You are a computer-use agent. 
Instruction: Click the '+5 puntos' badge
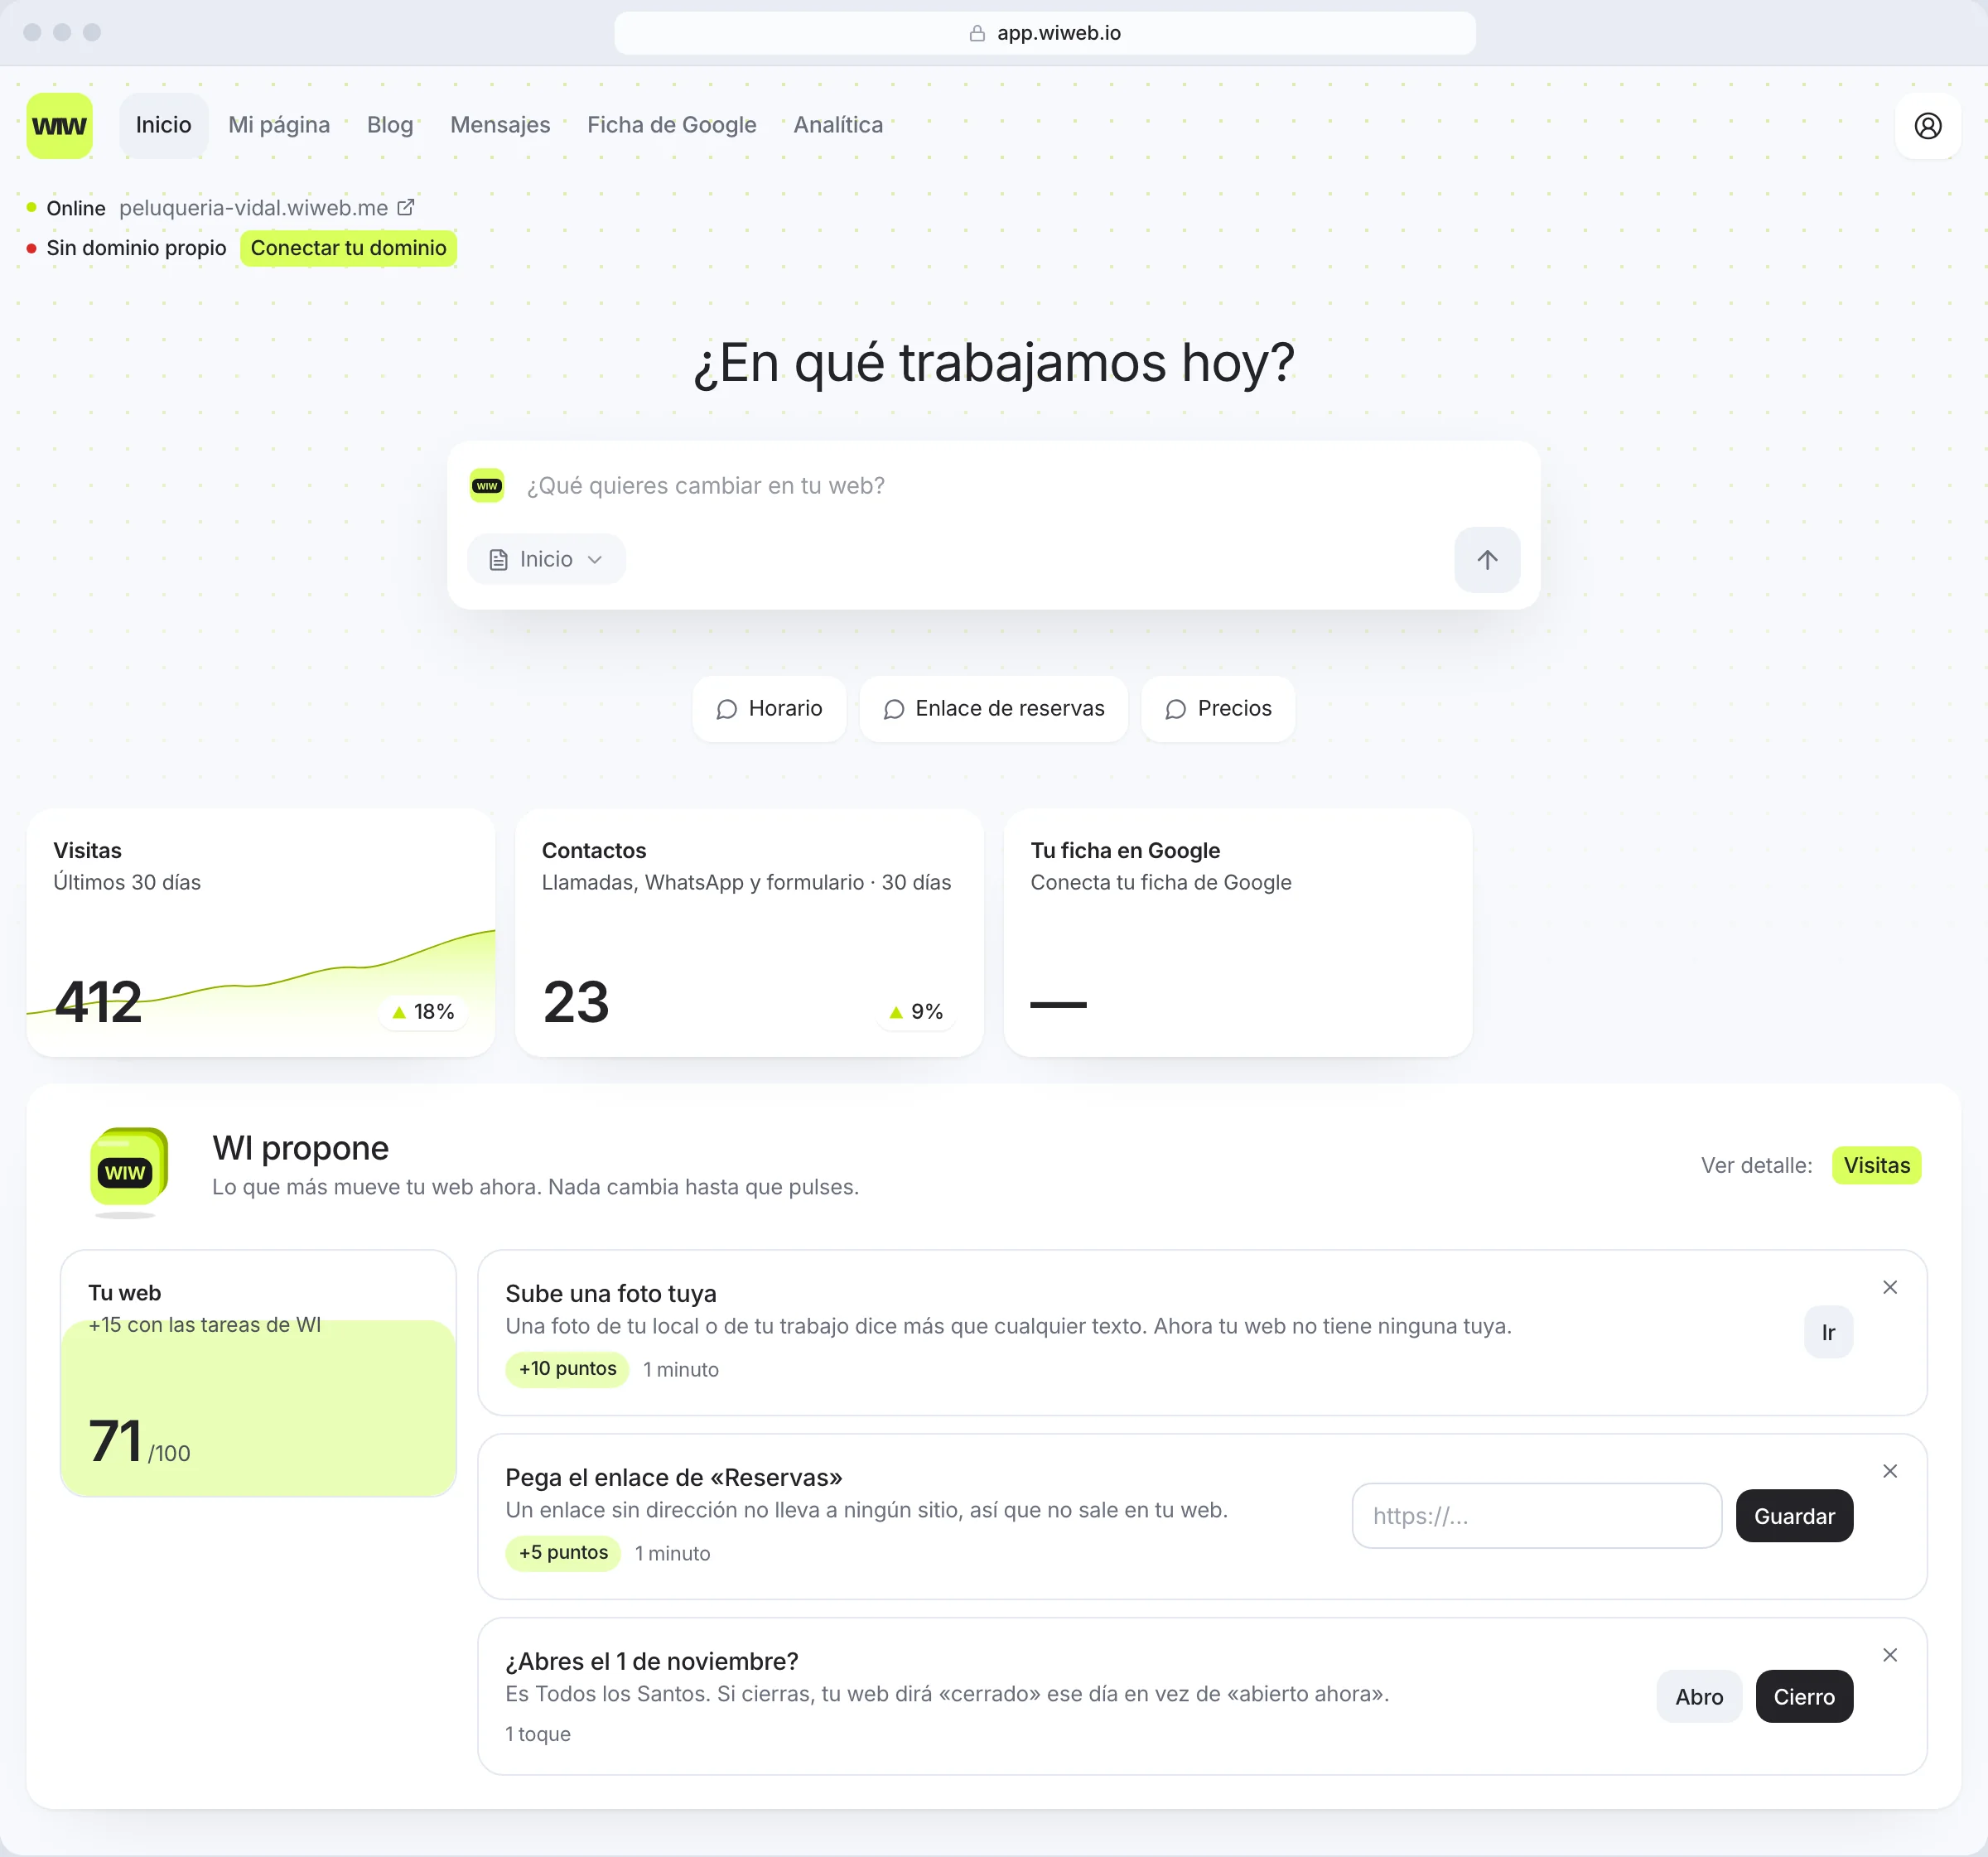562,1553
